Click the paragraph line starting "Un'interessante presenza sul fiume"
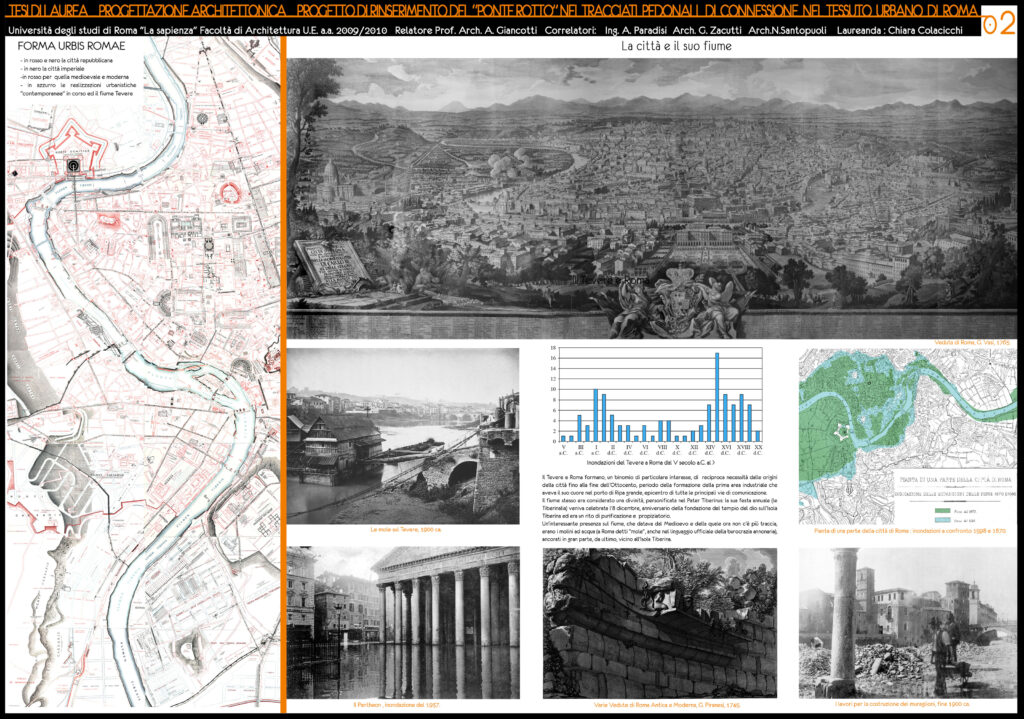The image size is (1024, 719). pos(660,524)
